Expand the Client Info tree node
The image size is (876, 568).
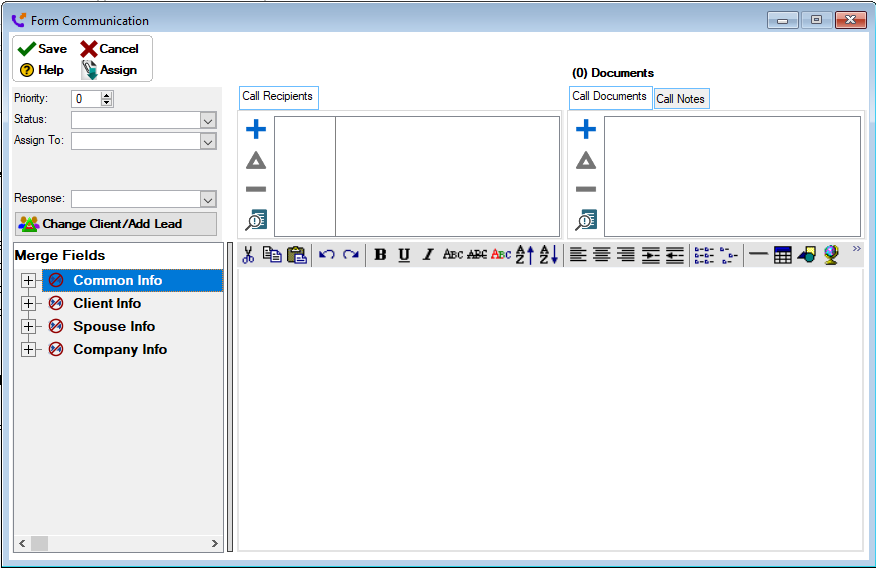pos(28,303)
